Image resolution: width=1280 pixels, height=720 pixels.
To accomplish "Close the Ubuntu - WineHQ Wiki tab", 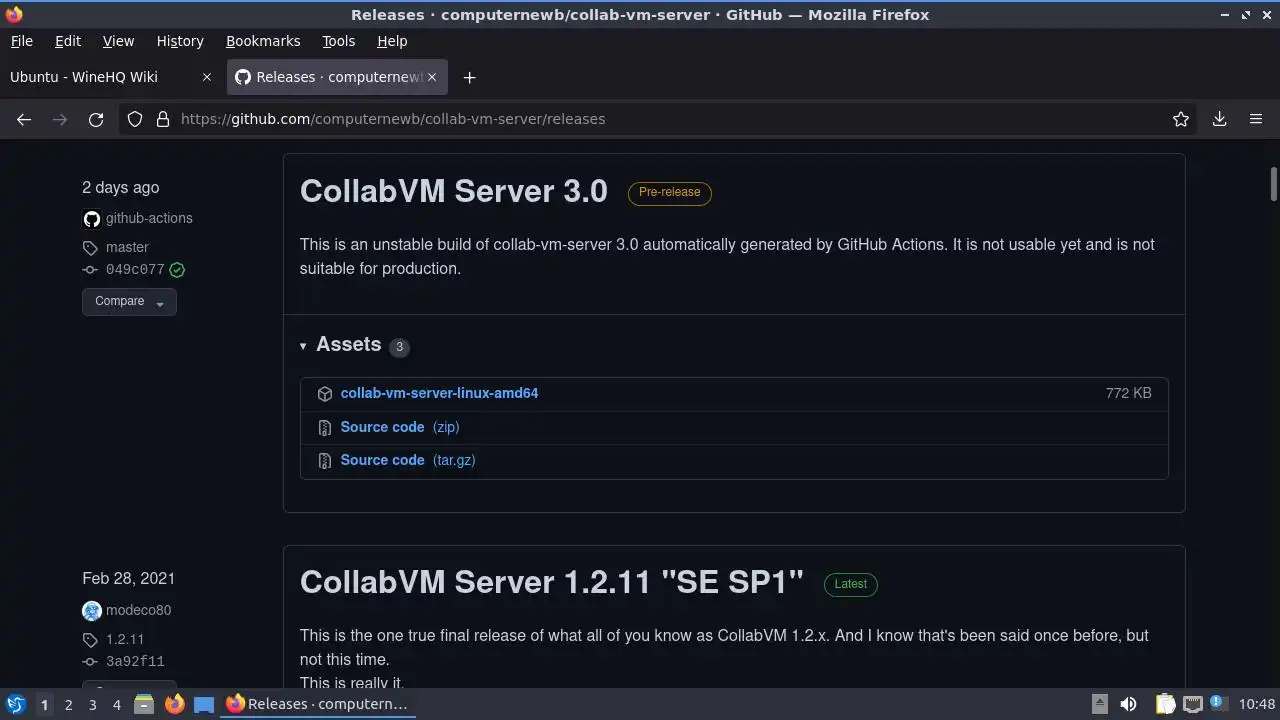I will point(207,77).
